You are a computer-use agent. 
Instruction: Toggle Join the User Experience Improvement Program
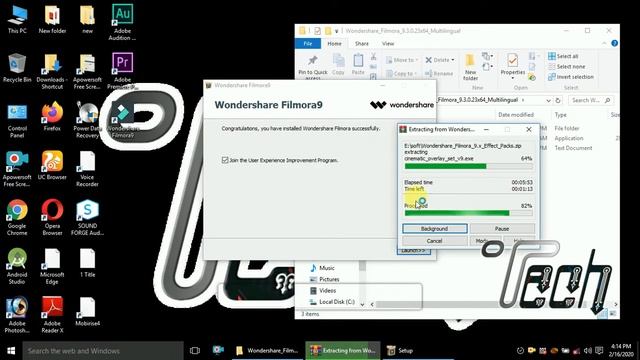point(225,160)
